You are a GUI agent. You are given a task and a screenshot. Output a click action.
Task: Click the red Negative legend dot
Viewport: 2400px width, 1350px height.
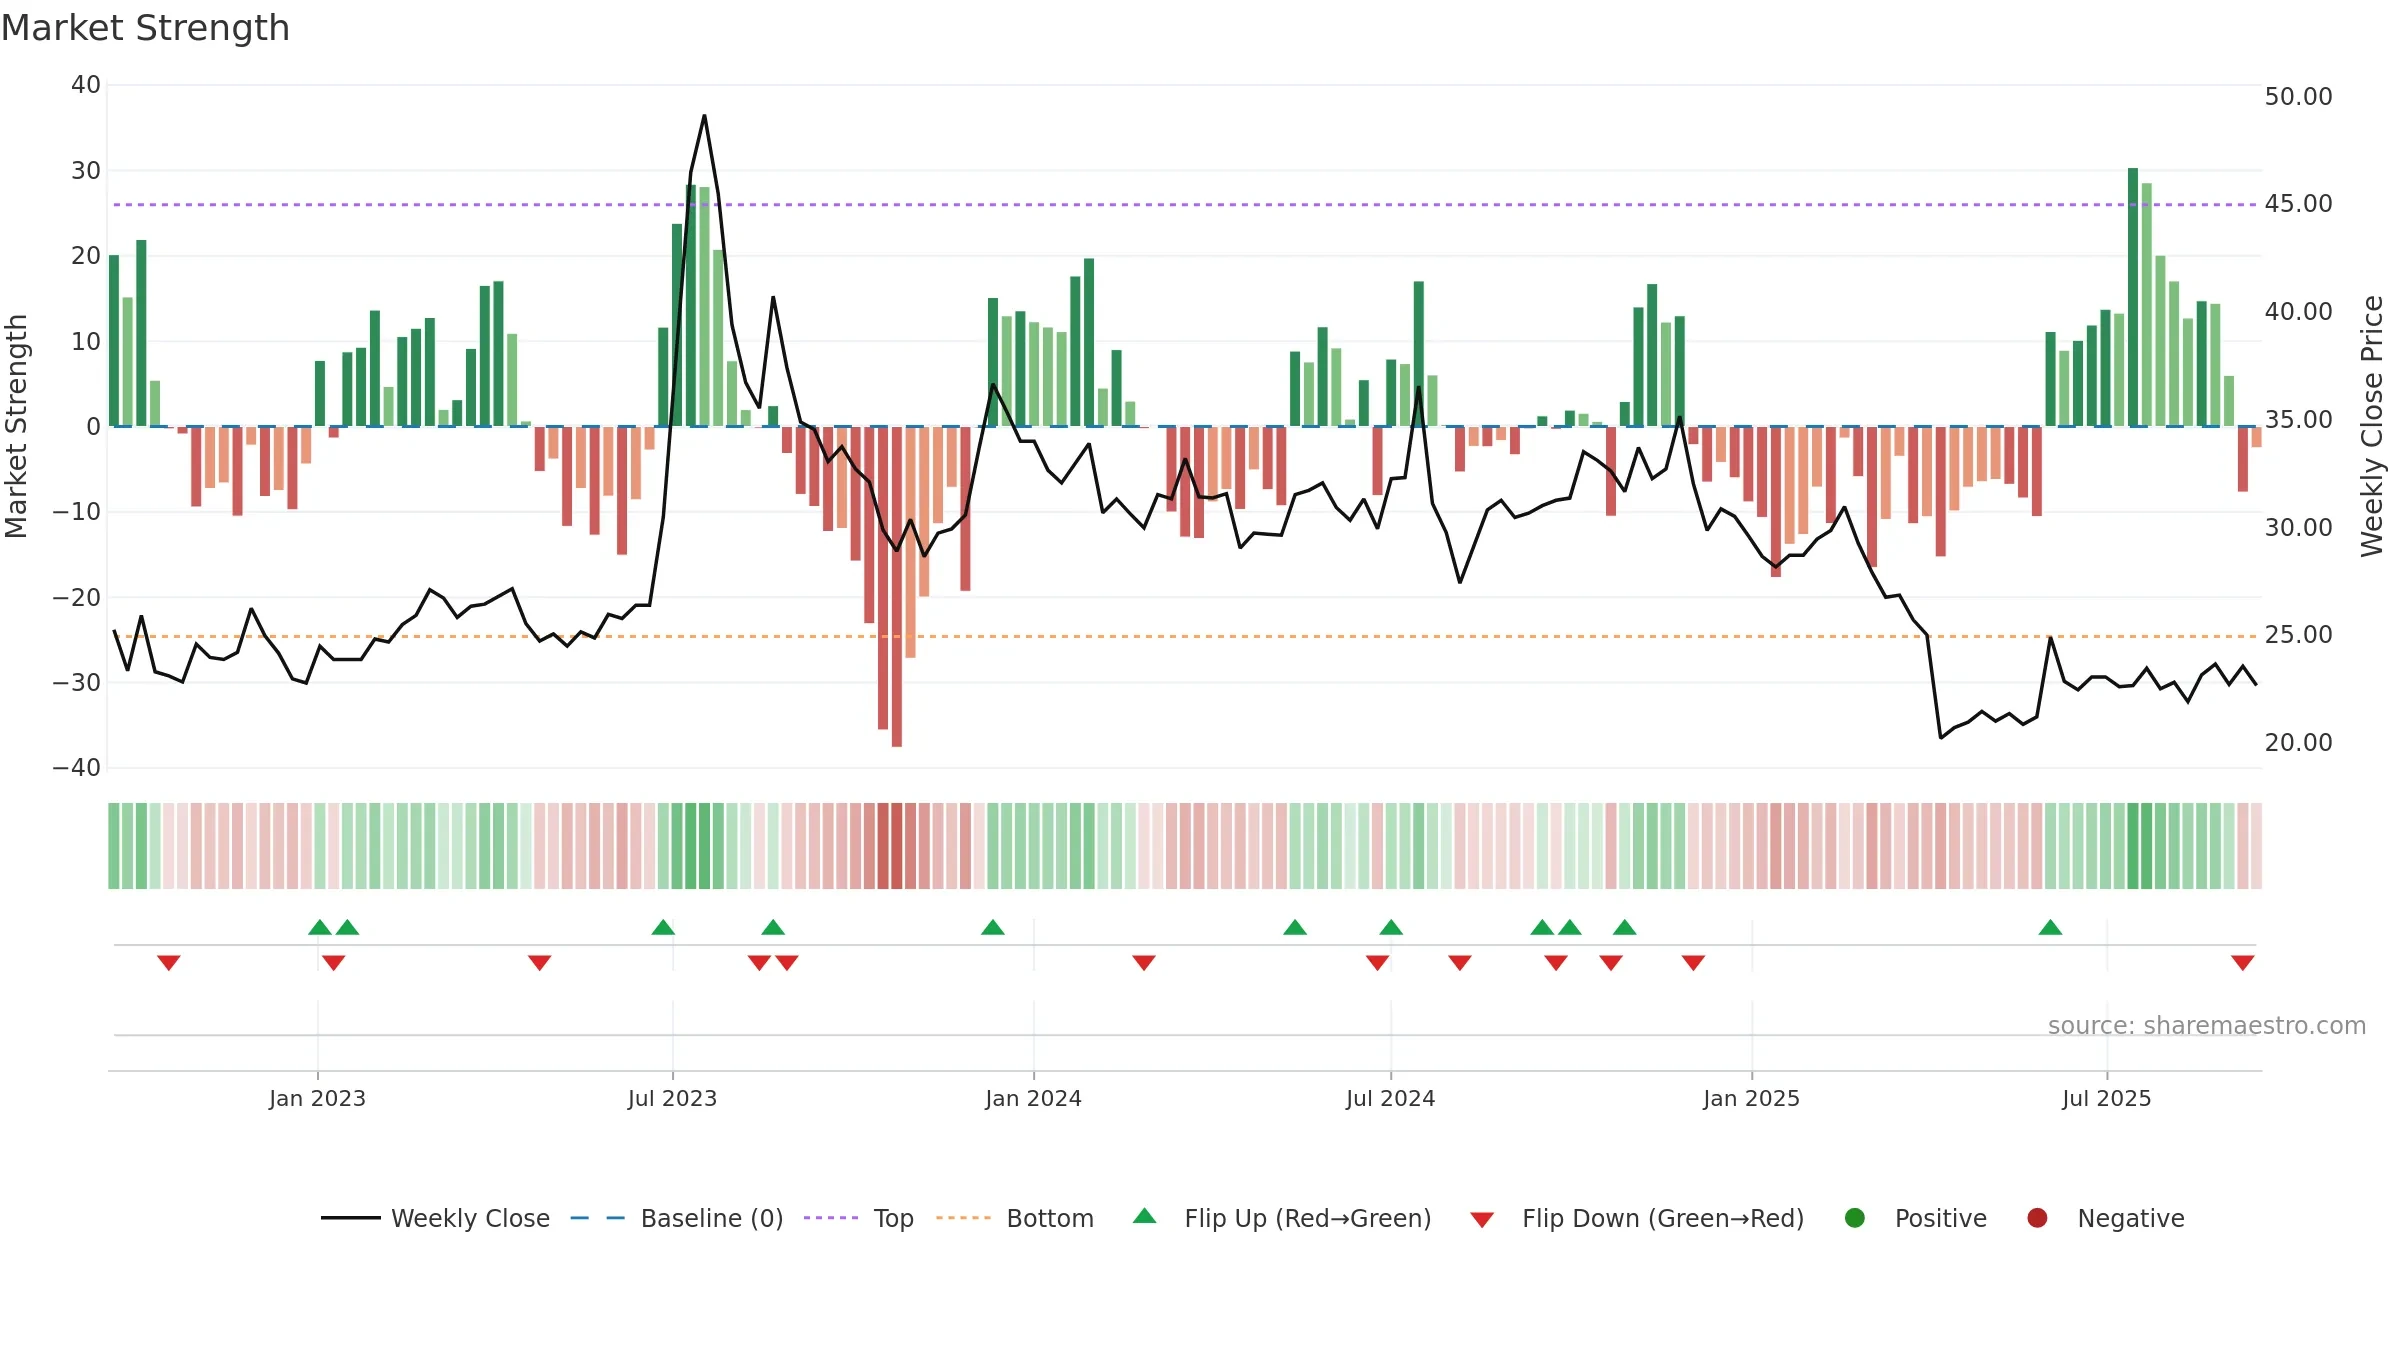(2037, 1218)
